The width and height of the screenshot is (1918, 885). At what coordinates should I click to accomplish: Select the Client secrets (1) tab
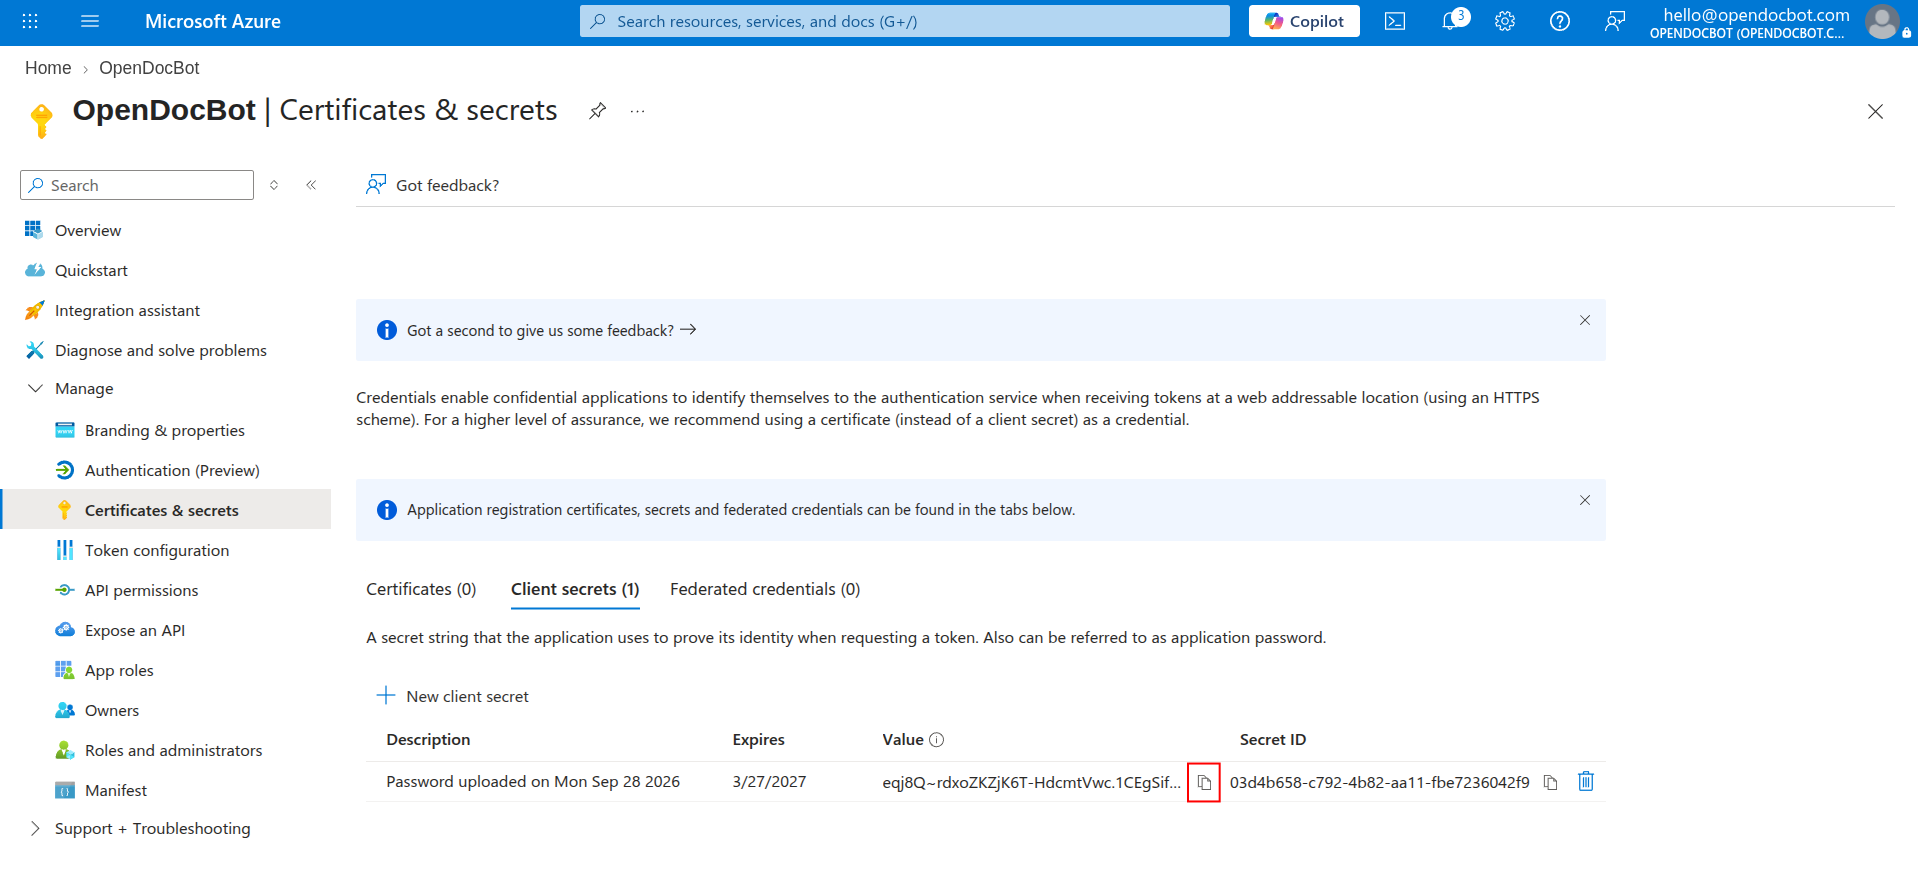click(x=575, y=589)
